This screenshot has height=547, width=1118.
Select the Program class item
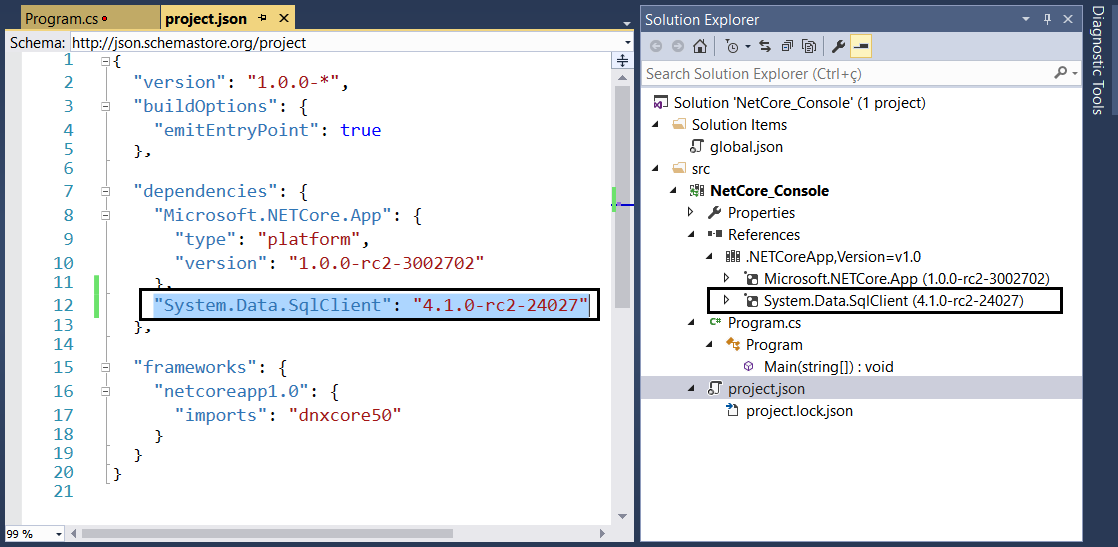coord(774,345)
